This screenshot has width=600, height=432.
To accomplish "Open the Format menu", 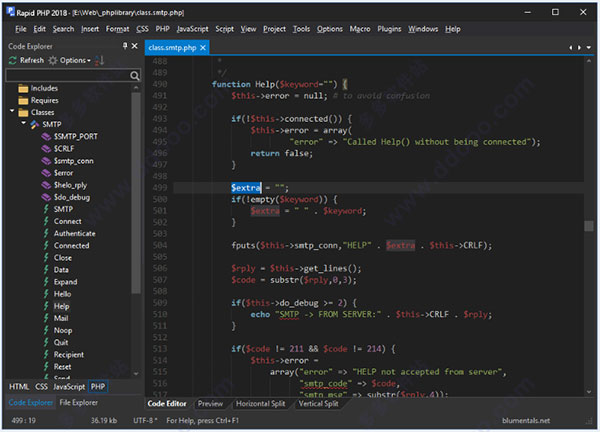I will coord(117,29).
